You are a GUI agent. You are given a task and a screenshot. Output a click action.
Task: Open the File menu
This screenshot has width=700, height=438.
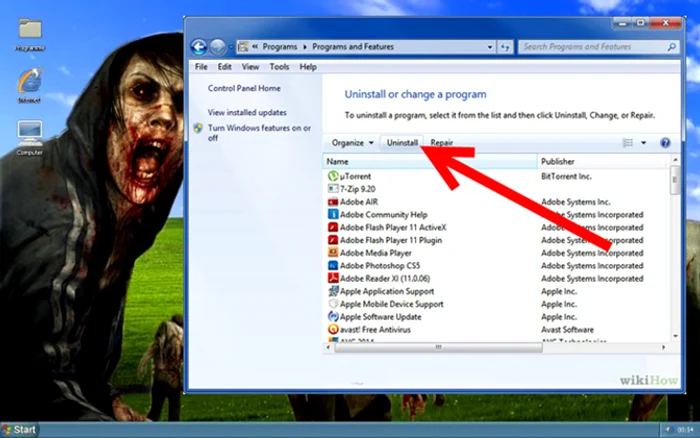click(x=201, y=67)
